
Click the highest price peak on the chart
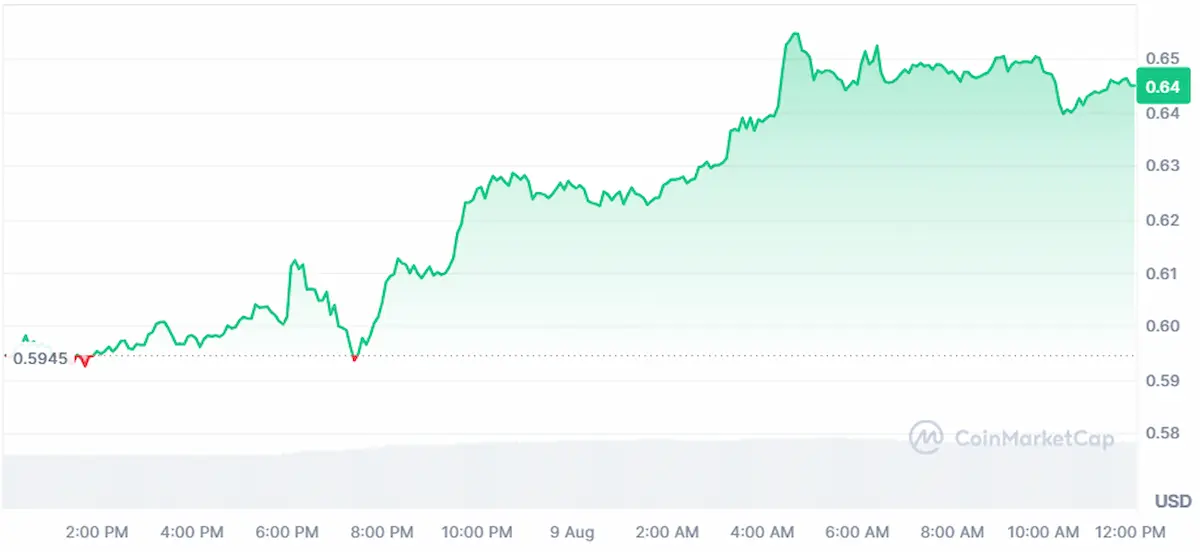(796, 34)
